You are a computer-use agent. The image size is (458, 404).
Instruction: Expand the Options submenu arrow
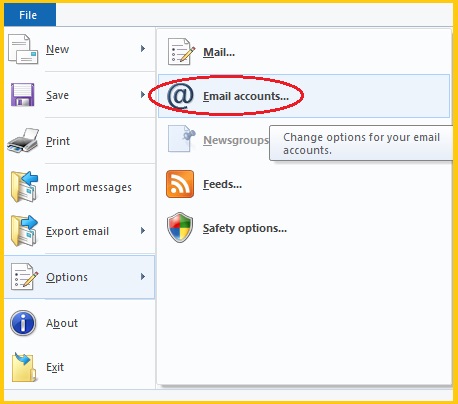click(x=143, y=277)
